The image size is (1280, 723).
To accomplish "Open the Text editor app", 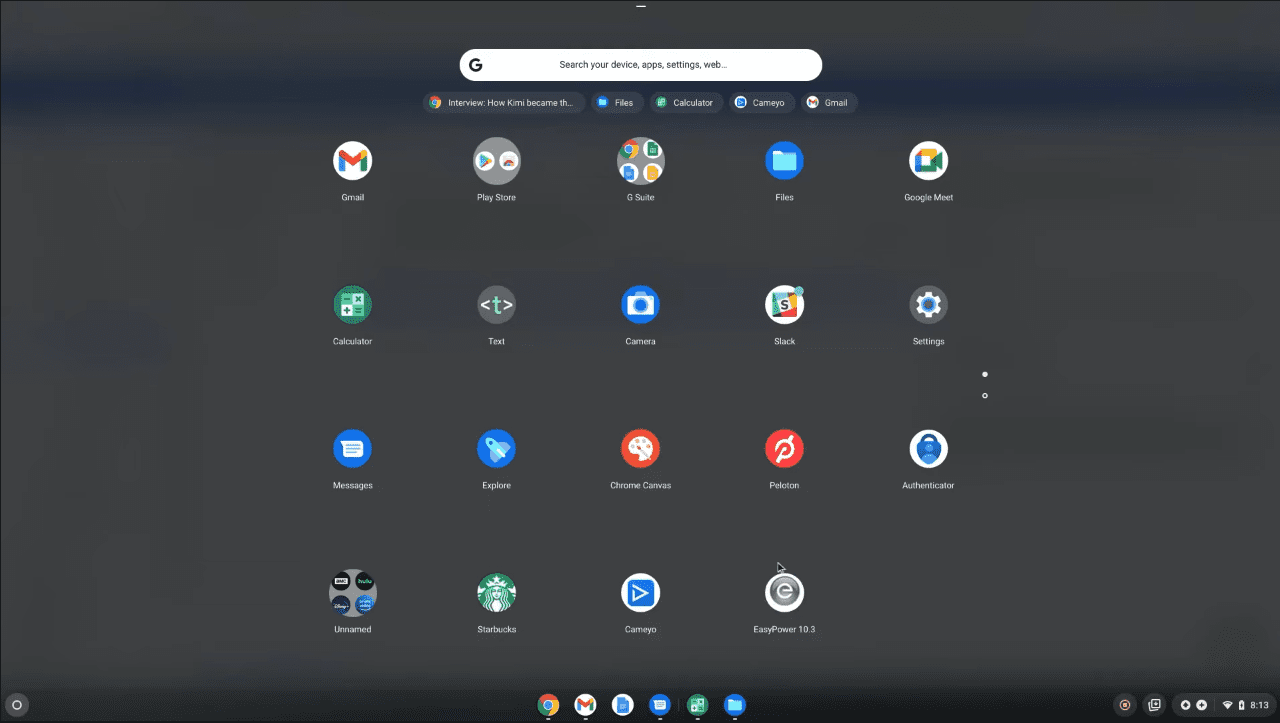I will pyautogui.click(x=496, y=305).
